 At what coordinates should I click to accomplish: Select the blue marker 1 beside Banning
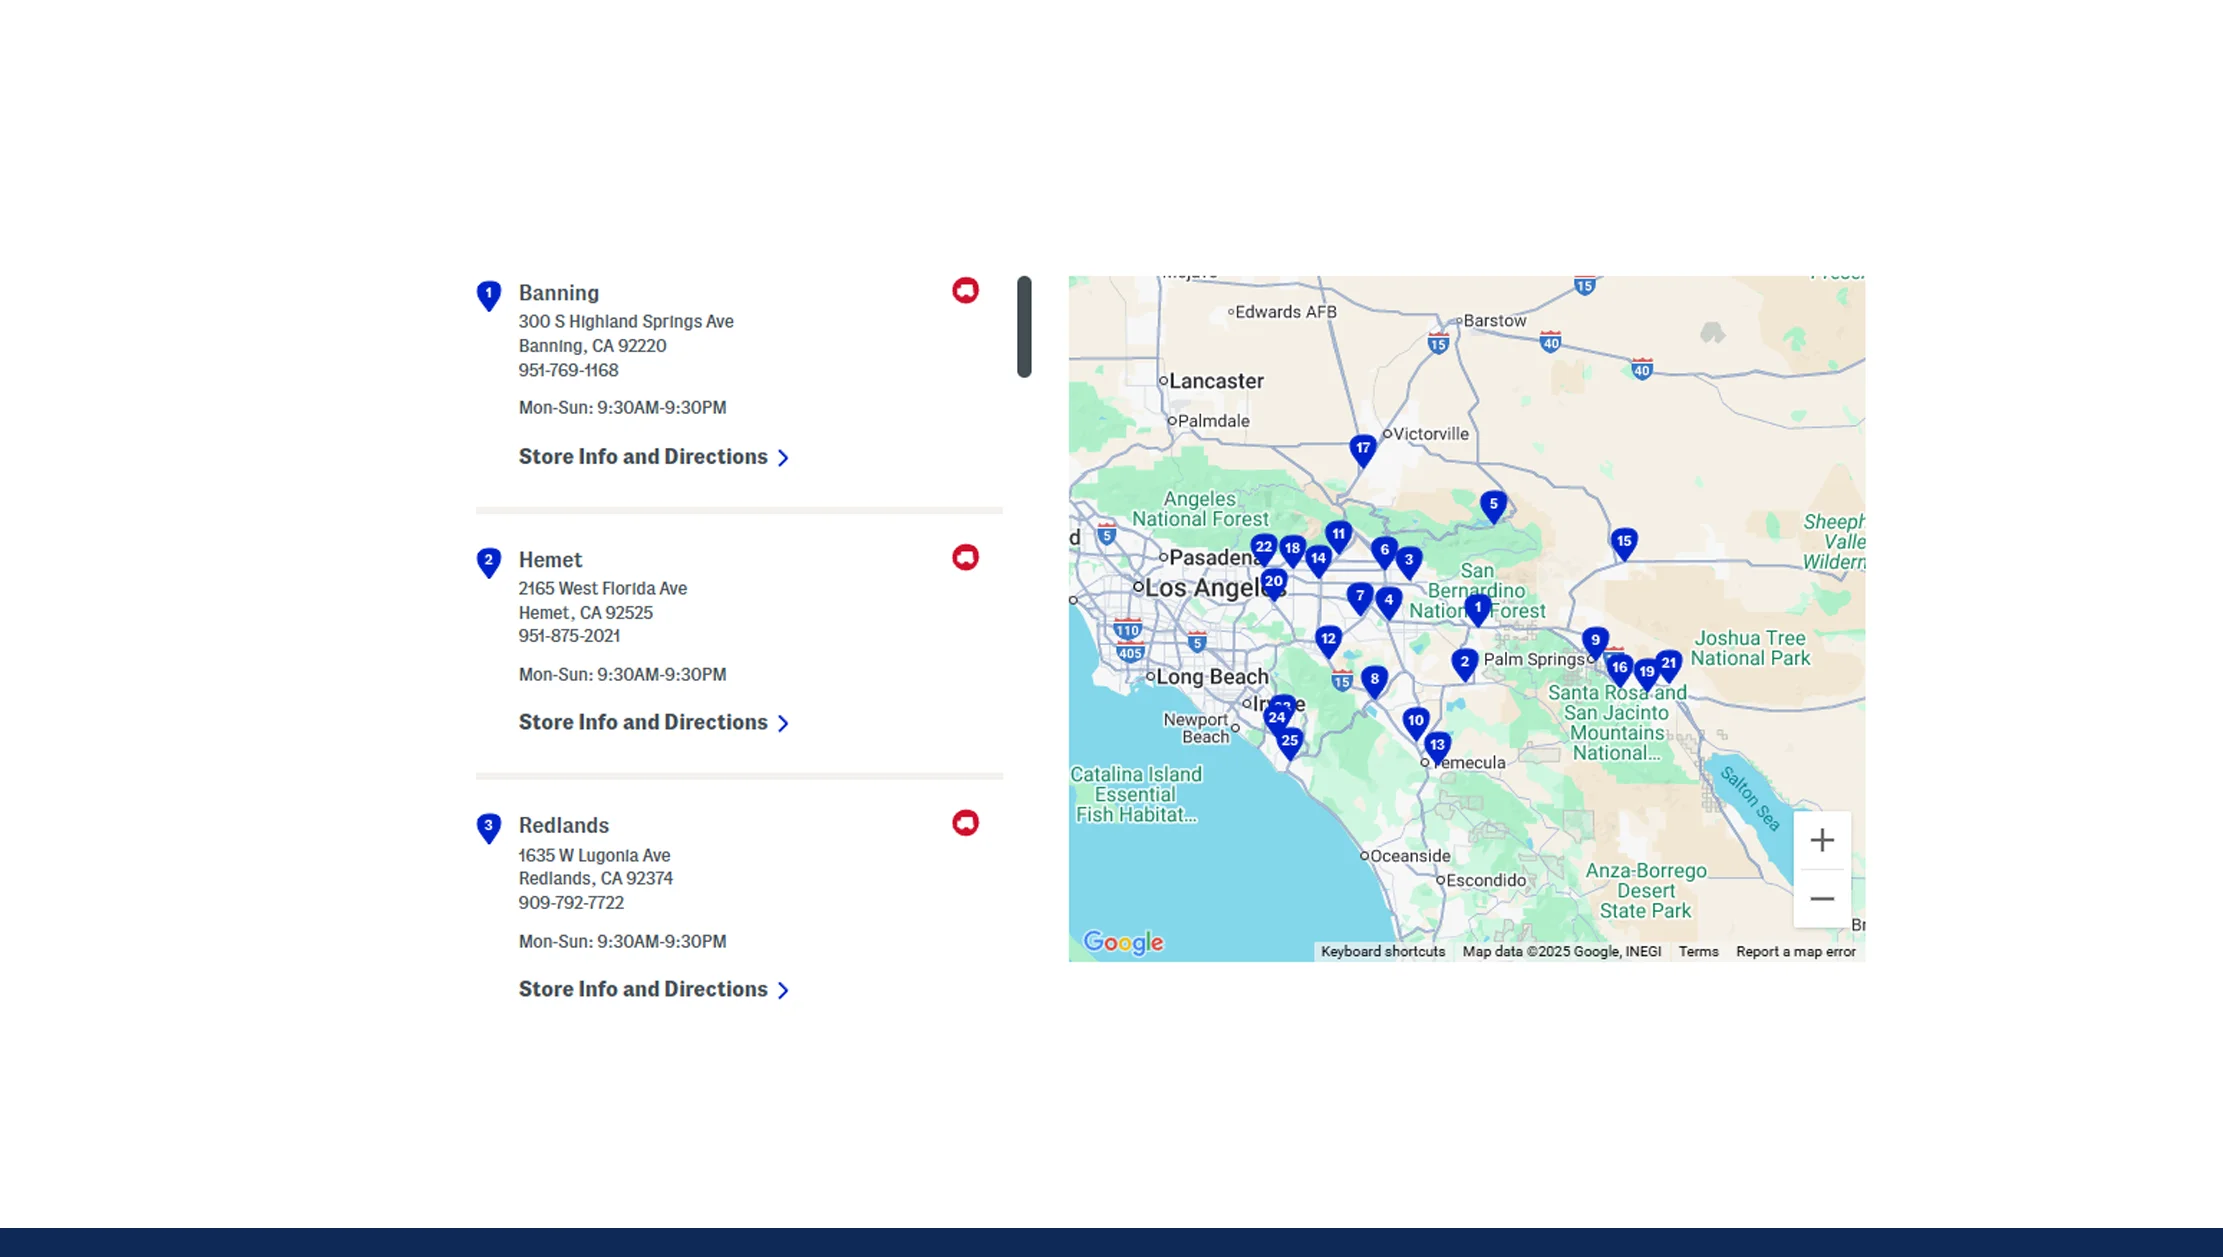(488, 294)
